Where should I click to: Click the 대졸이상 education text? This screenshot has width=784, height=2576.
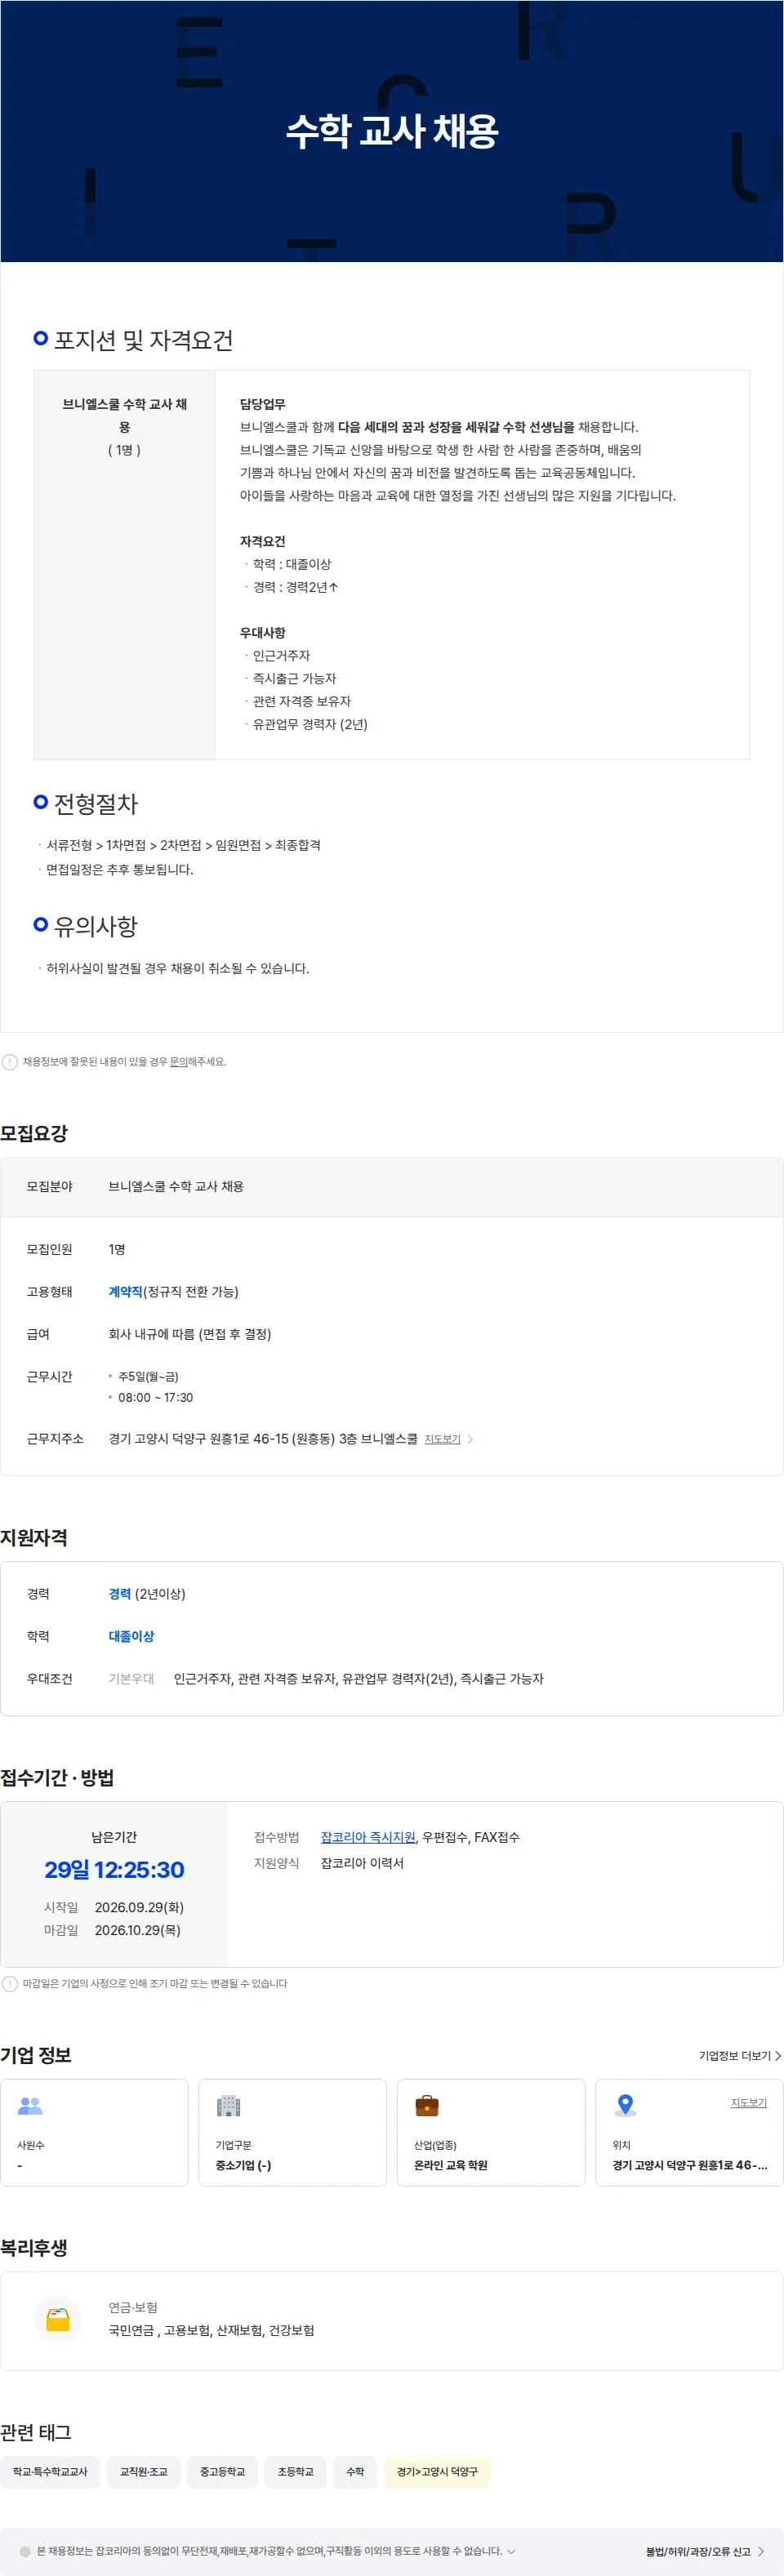coord(131,1636)
